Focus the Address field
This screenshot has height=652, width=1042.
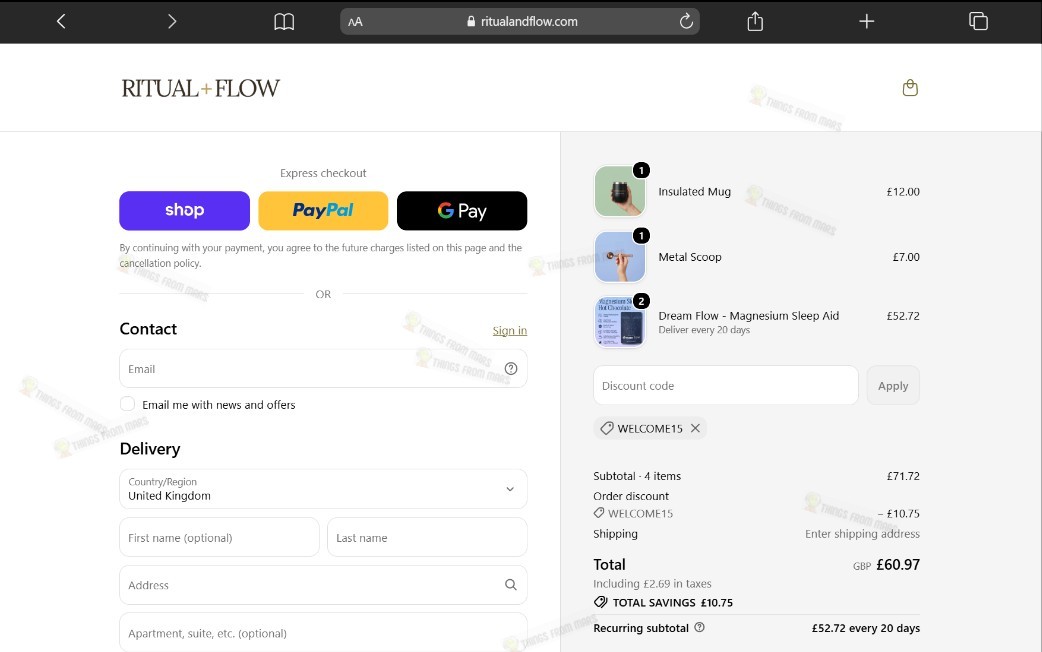click(x=324, y=585)
